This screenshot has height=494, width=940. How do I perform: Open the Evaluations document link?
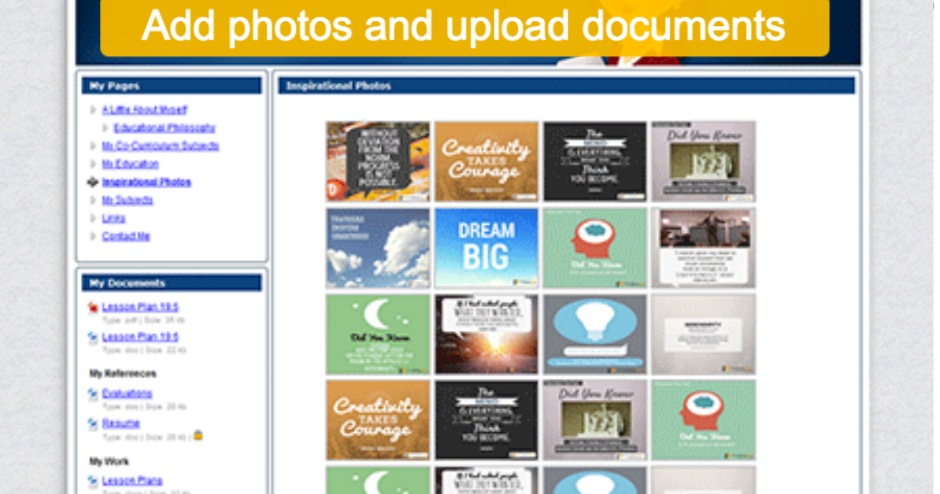coord(127,393)
